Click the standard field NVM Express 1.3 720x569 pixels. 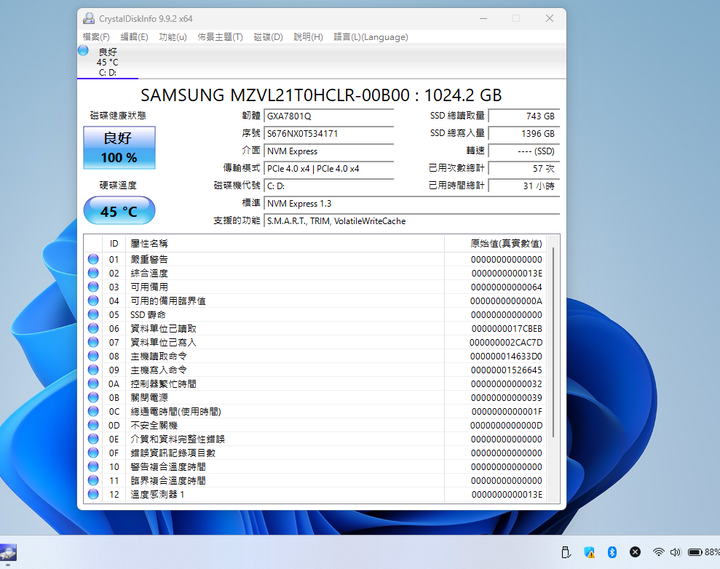click(412, 203)
